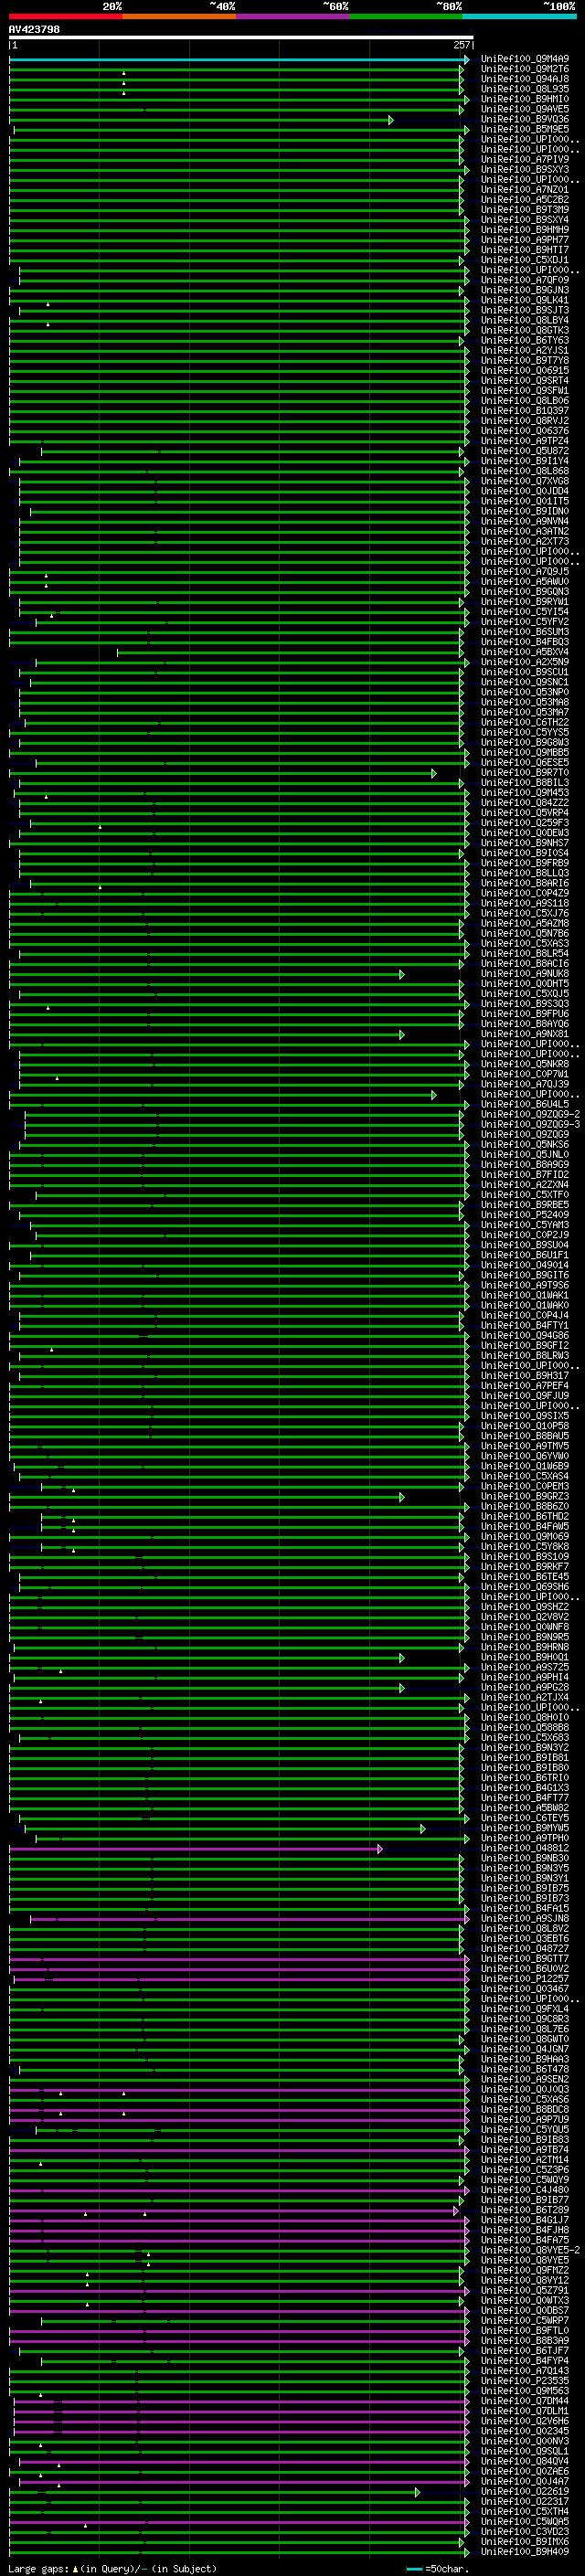Click the UniRef100_Q6YVW0 label
Image resolution: width=585 pixels, height=2576 pixels.
point(525,1456)
